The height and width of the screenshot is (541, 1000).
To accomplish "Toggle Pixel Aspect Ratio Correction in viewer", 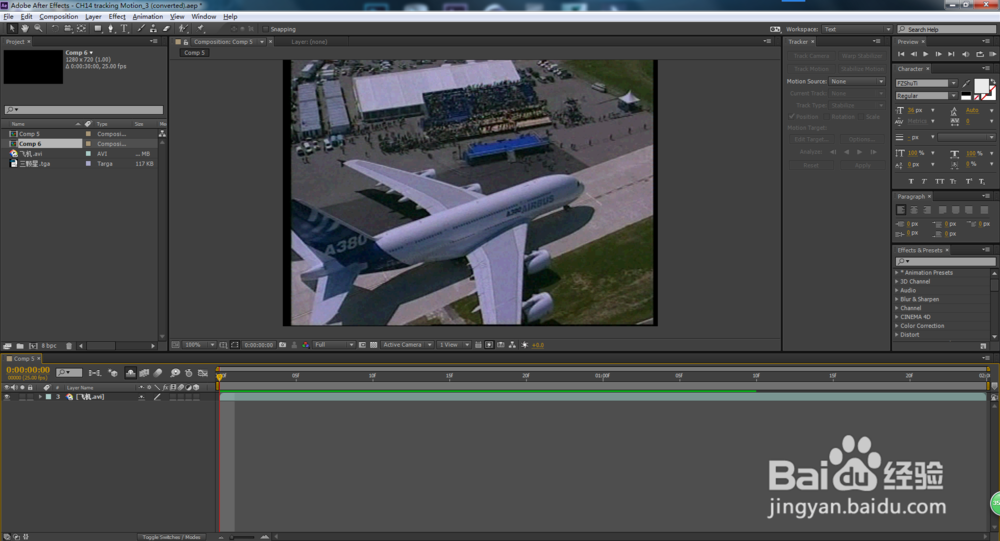I will [478, 345].
